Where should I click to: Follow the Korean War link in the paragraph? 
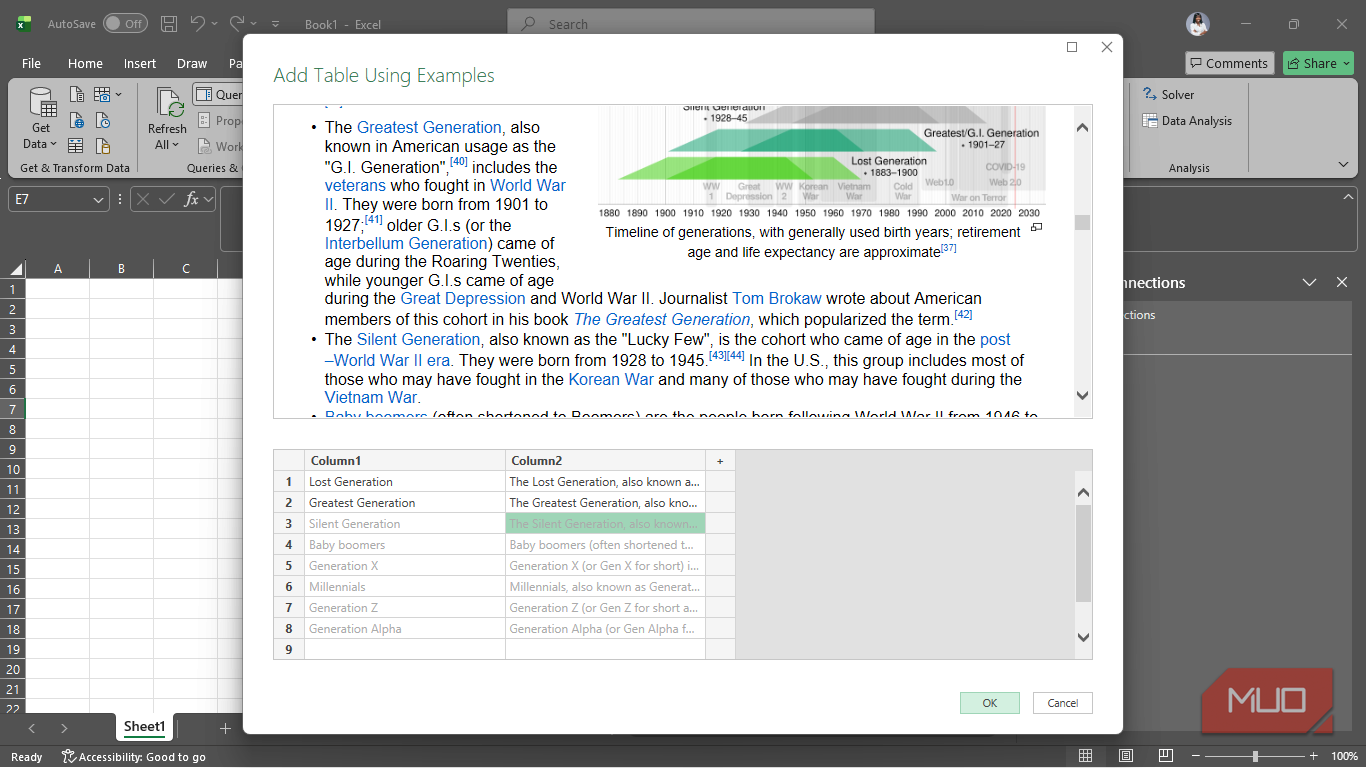(611, 379)
